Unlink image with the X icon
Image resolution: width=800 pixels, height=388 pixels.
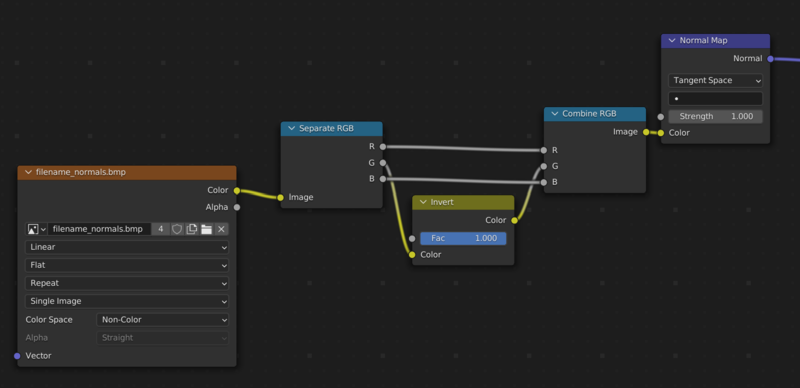[221, 229]
